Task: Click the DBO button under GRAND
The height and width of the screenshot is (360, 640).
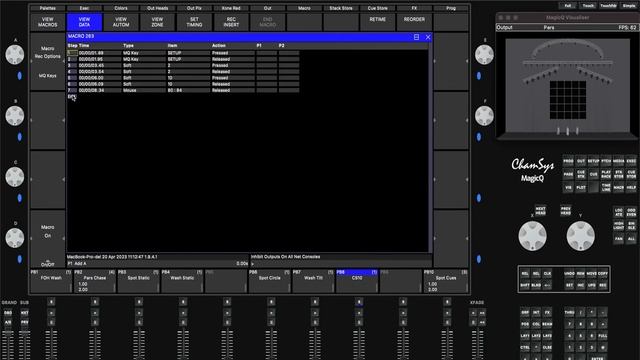Action: coord(8,313)
